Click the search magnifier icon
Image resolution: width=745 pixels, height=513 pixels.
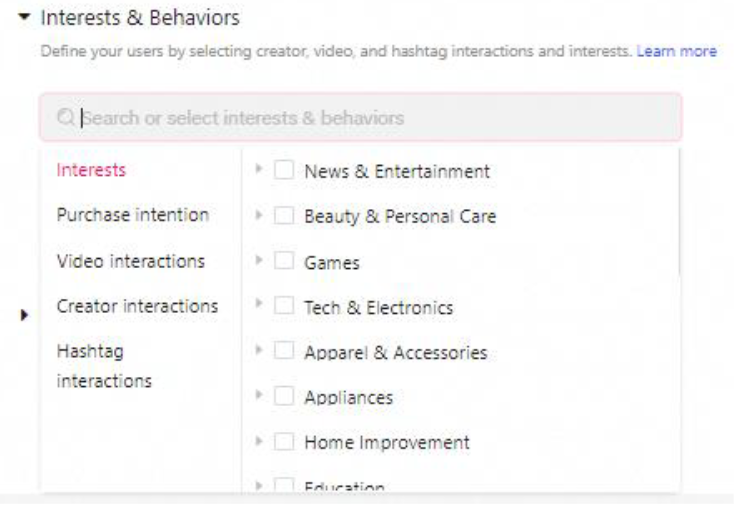(x=66, y=118)
